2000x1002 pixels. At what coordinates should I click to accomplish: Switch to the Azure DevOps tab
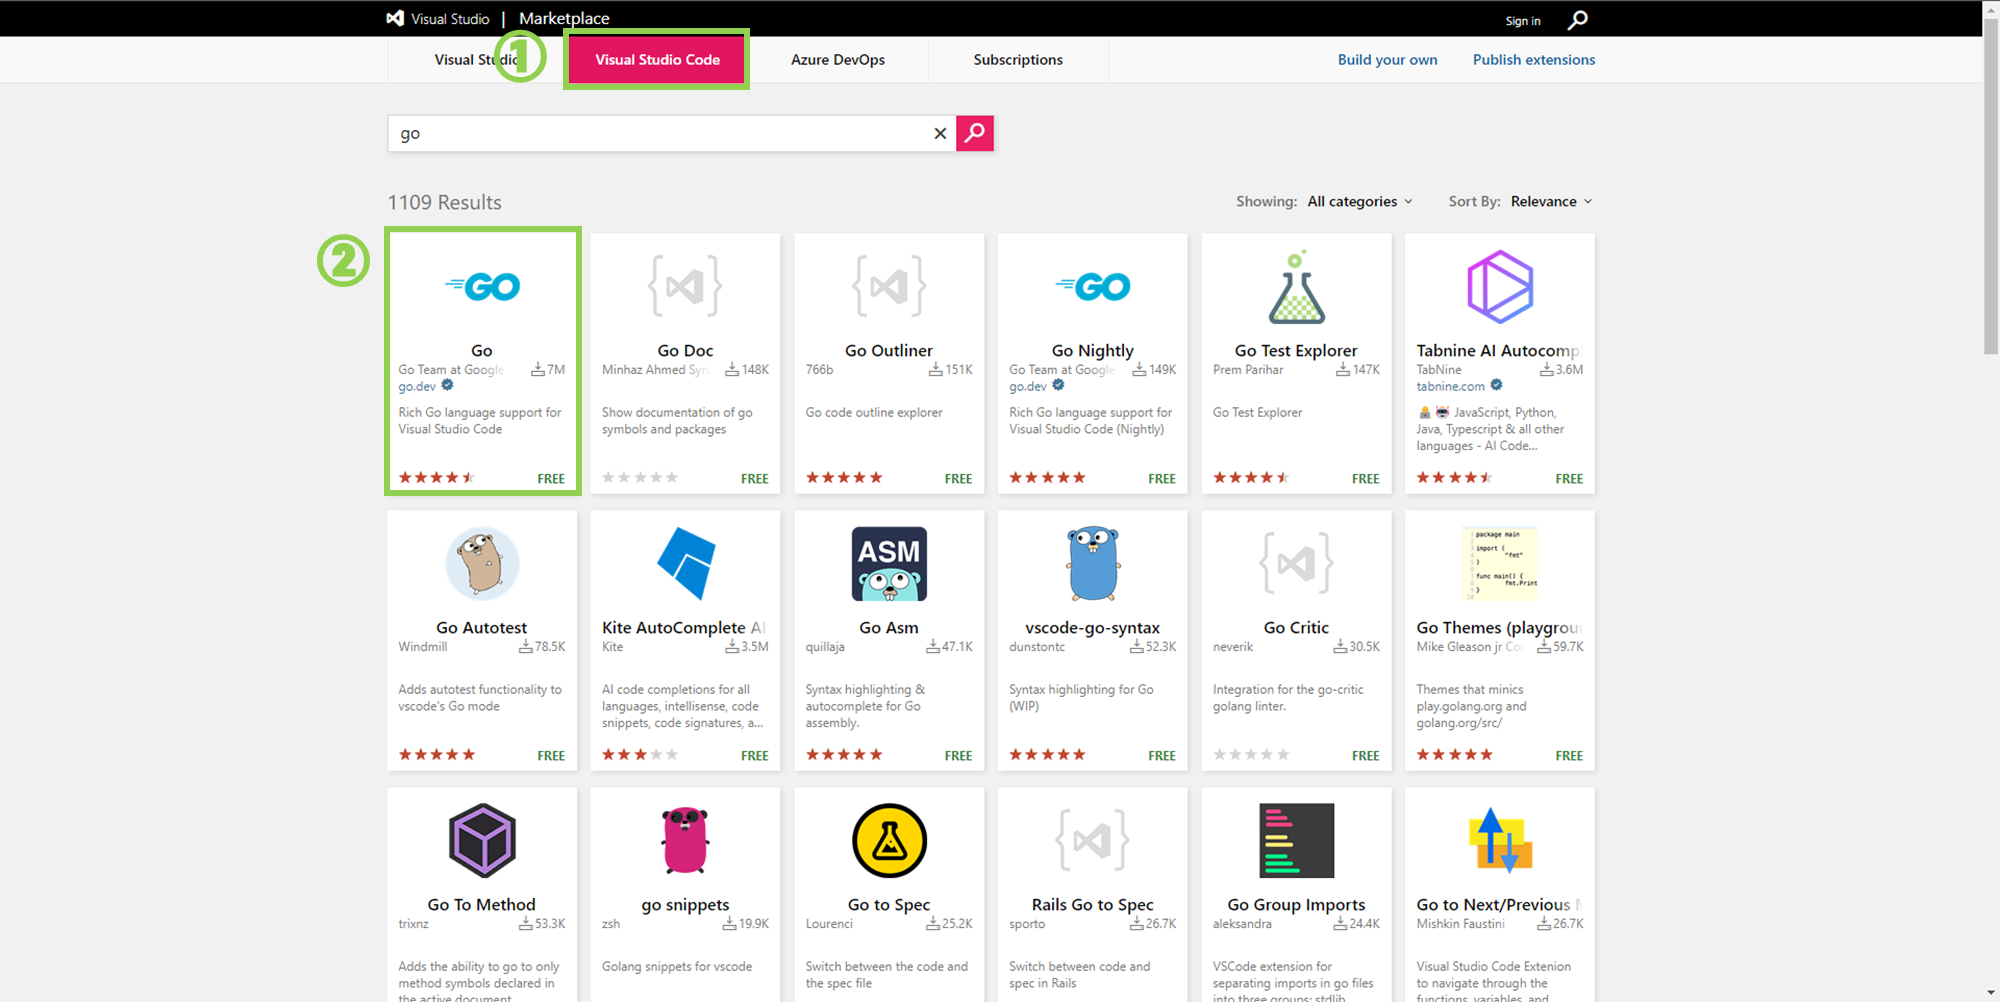(x=838, y=60)
